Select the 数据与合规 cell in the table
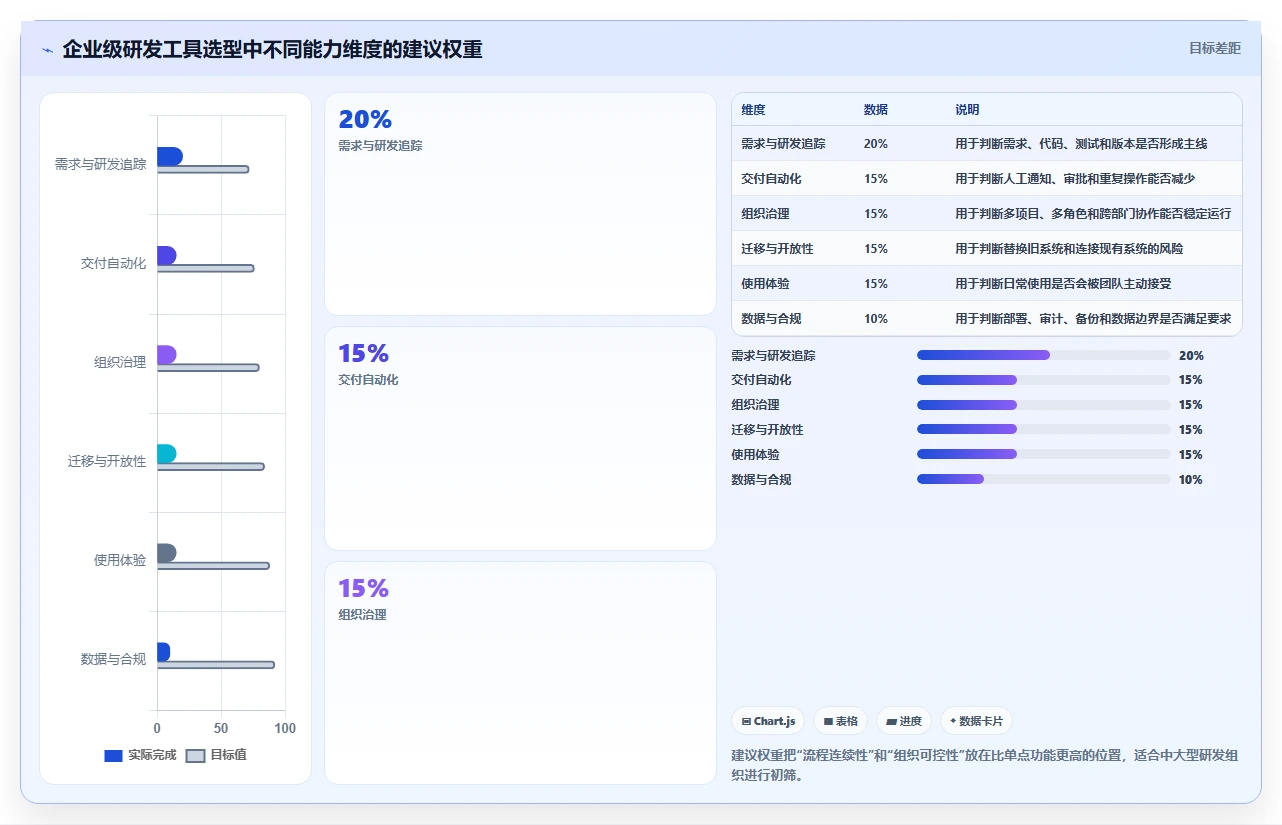 (x=771, y=319)
